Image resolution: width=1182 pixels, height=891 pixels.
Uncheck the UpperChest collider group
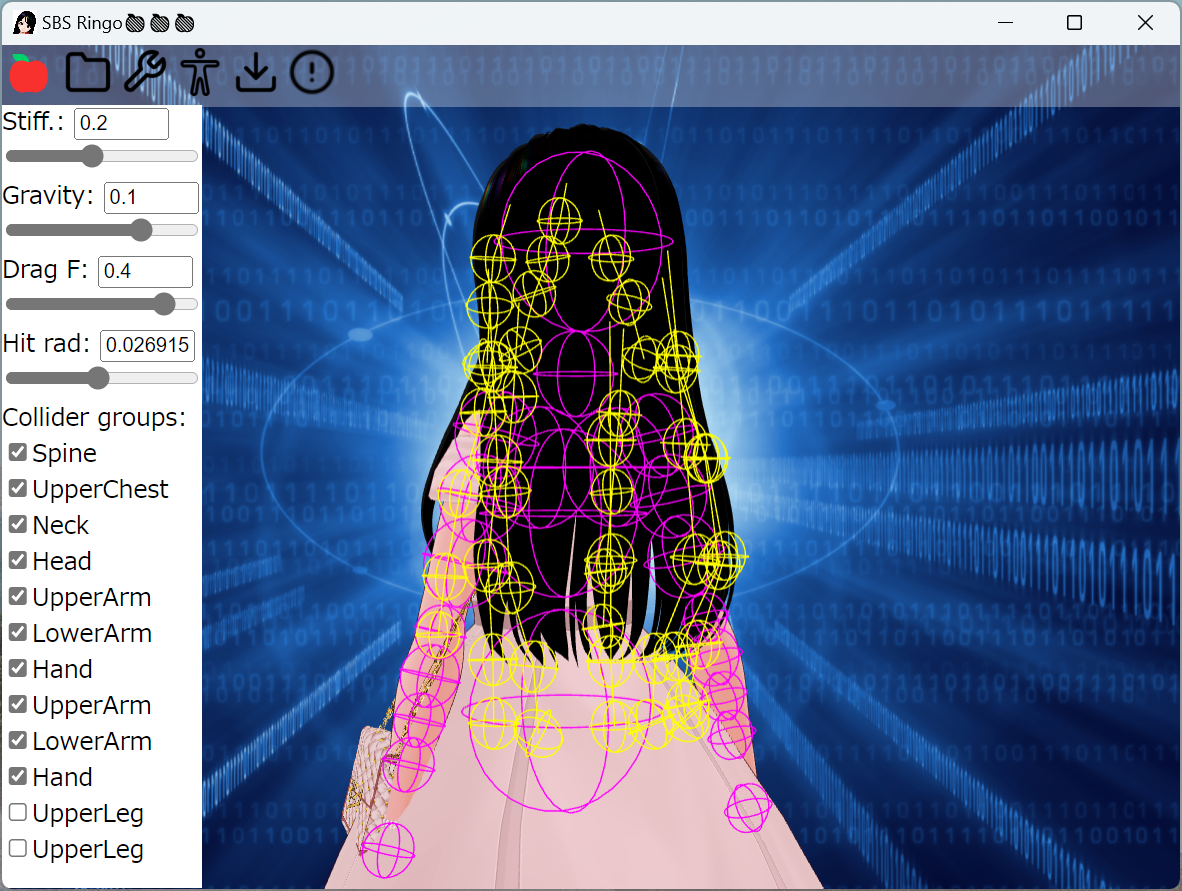[18, 488]
